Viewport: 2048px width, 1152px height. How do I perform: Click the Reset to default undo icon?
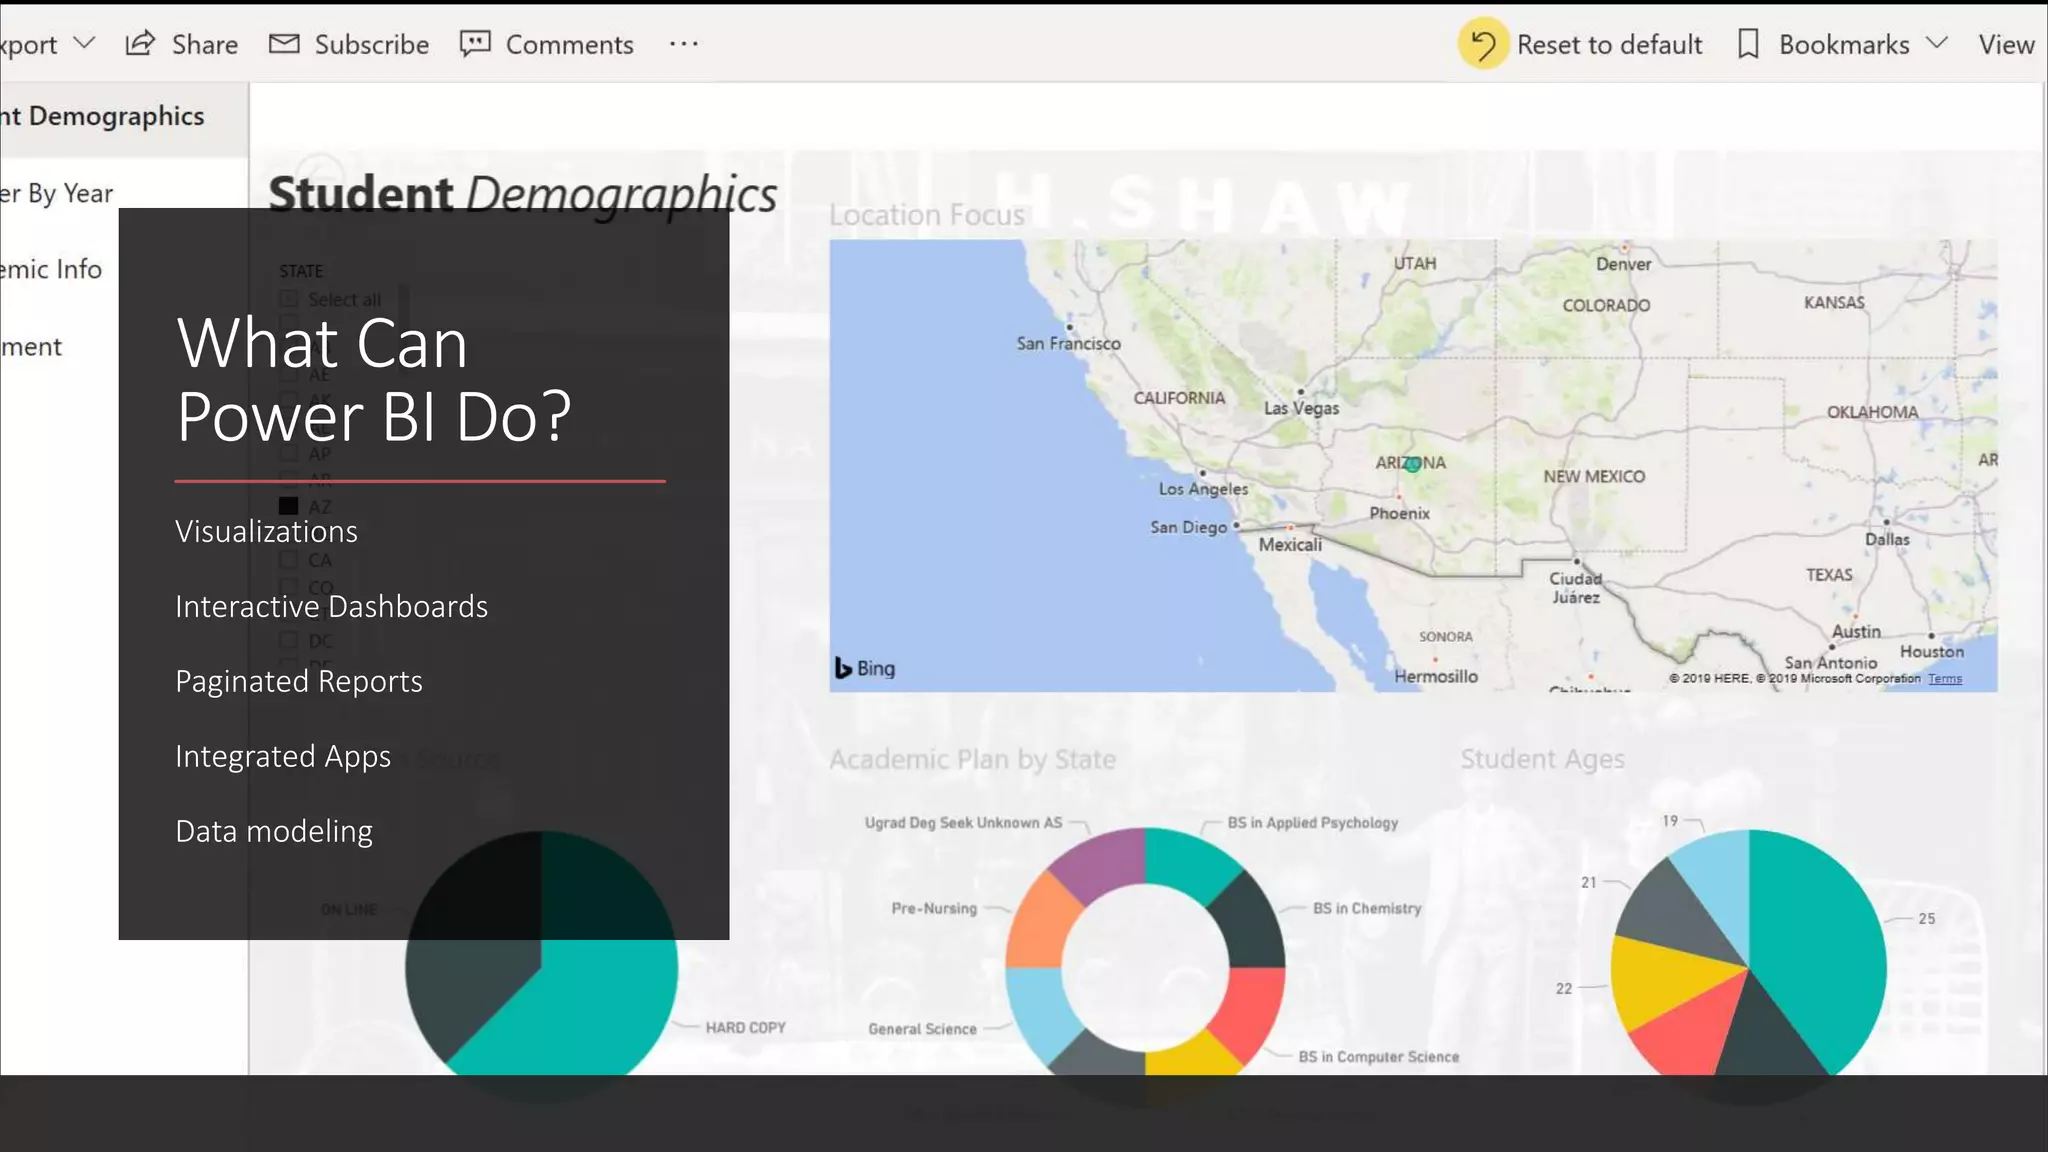(x=1483, y=44)
